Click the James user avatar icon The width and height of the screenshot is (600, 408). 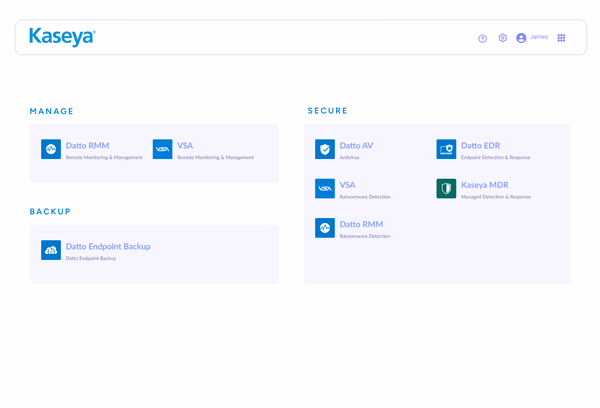coord(521,38)
